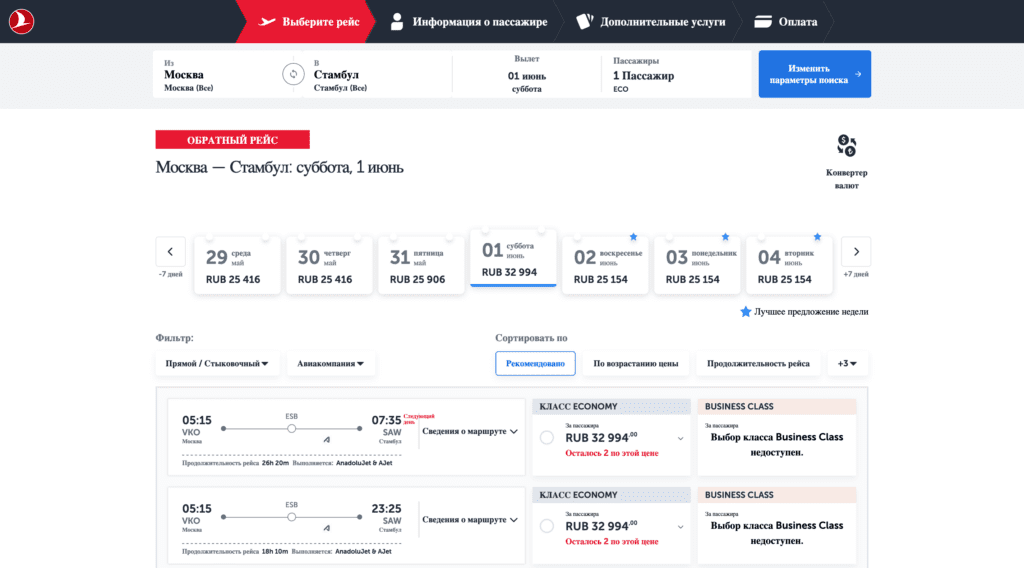Viewport: 1024px width, 568px height.
Task: Click the 'Следующий день' next-day label
Action: pyautogui.click(x=419, y=418)
